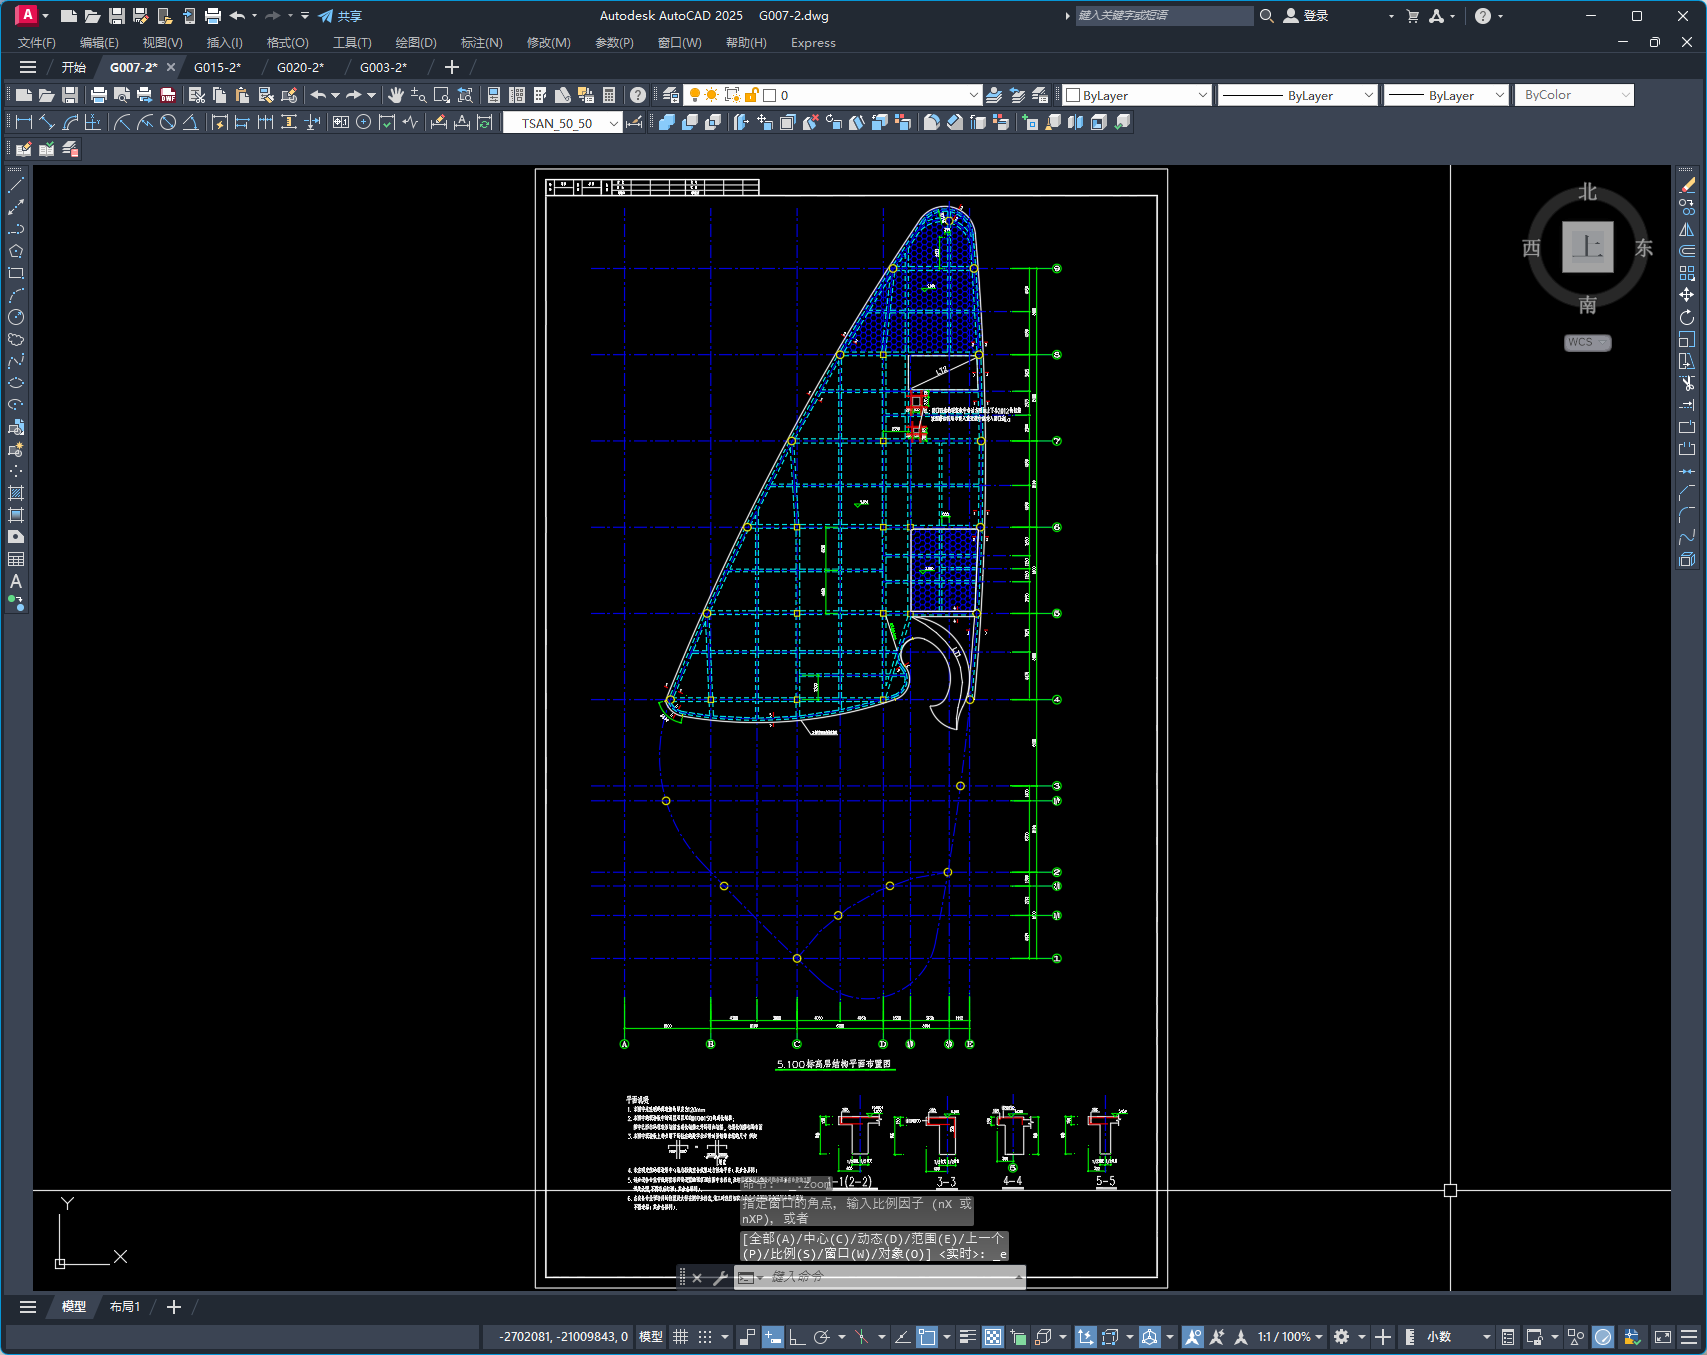Toggle grid display in status bar

[680, 1337]
